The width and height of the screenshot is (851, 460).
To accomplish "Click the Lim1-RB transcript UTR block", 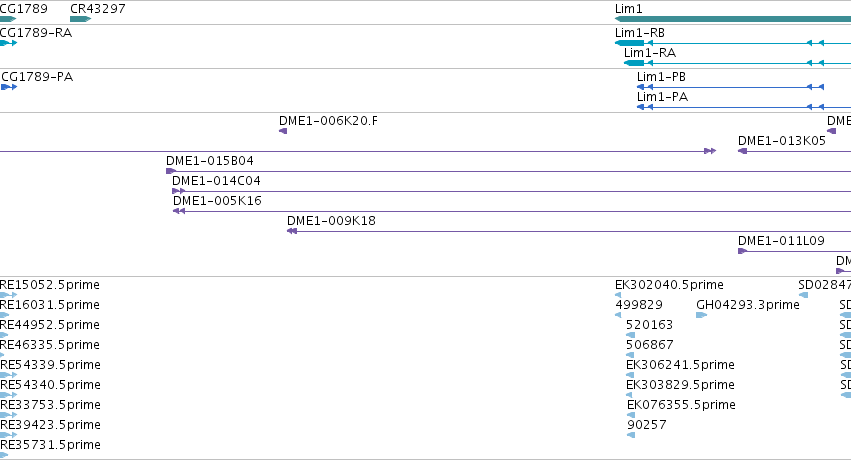I will click(630, 43).
